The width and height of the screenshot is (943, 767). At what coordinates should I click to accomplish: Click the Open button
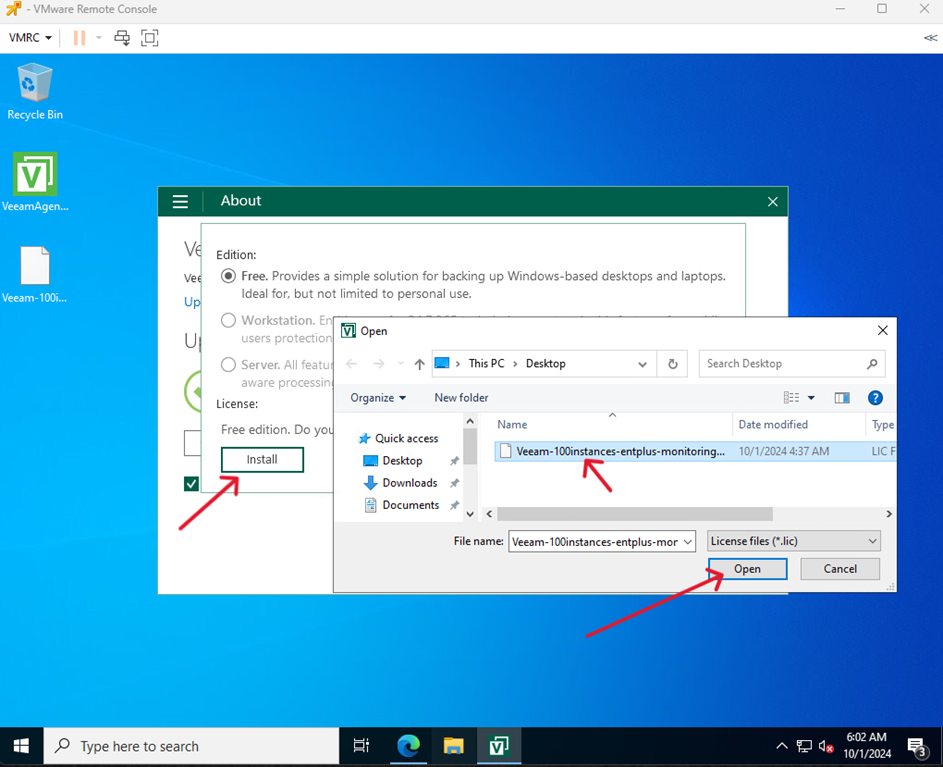[x=747, y=569]
